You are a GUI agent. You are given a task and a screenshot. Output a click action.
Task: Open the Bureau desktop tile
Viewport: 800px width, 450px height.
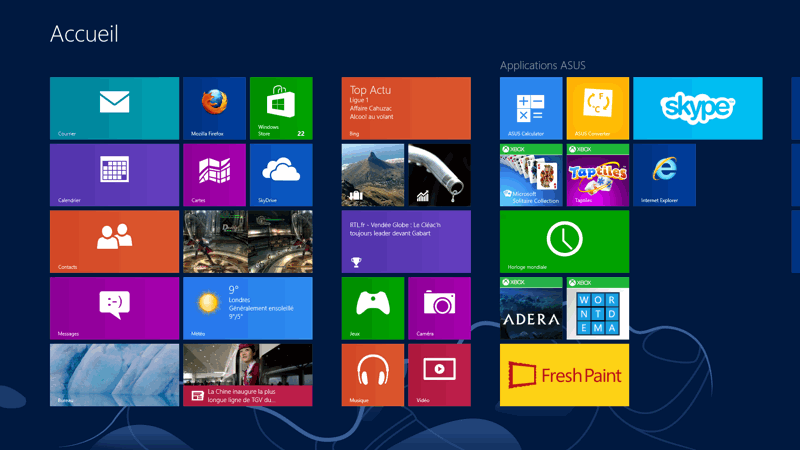point(114,375)
